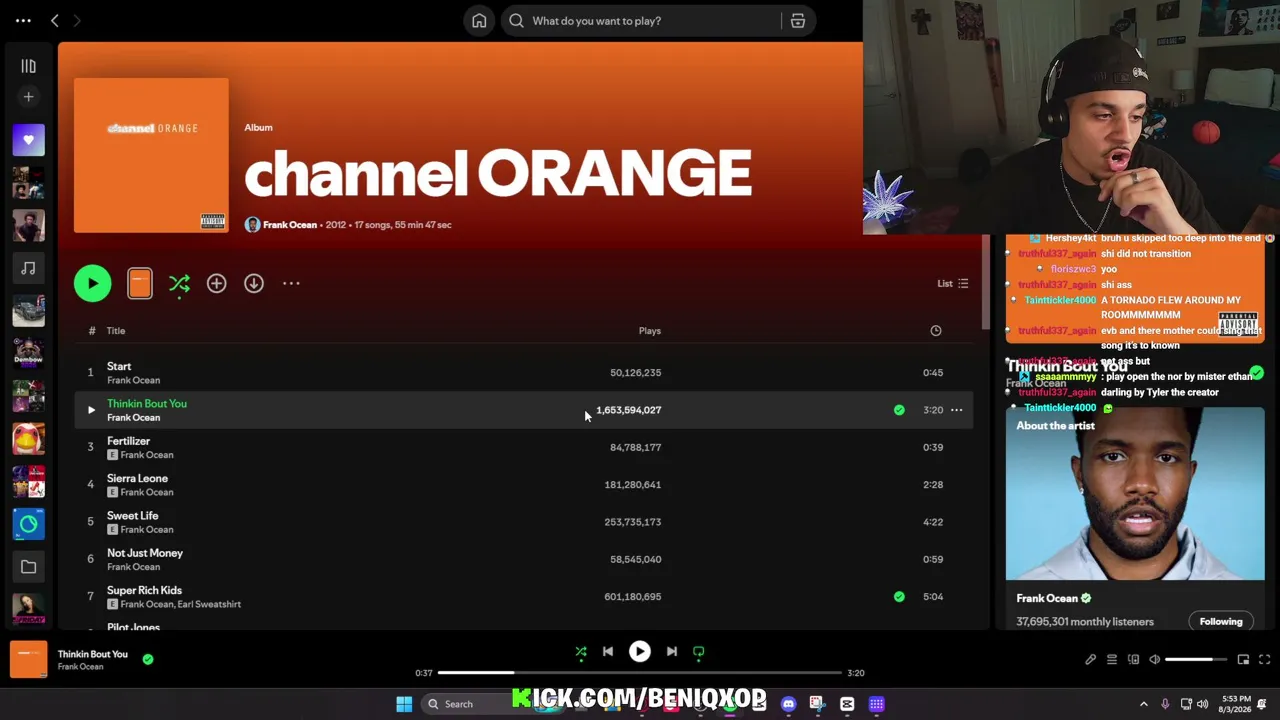Open Connect to a device
Image resolution: width=1280 pixels, height=720 pixels.
[x=1133, y=660]
